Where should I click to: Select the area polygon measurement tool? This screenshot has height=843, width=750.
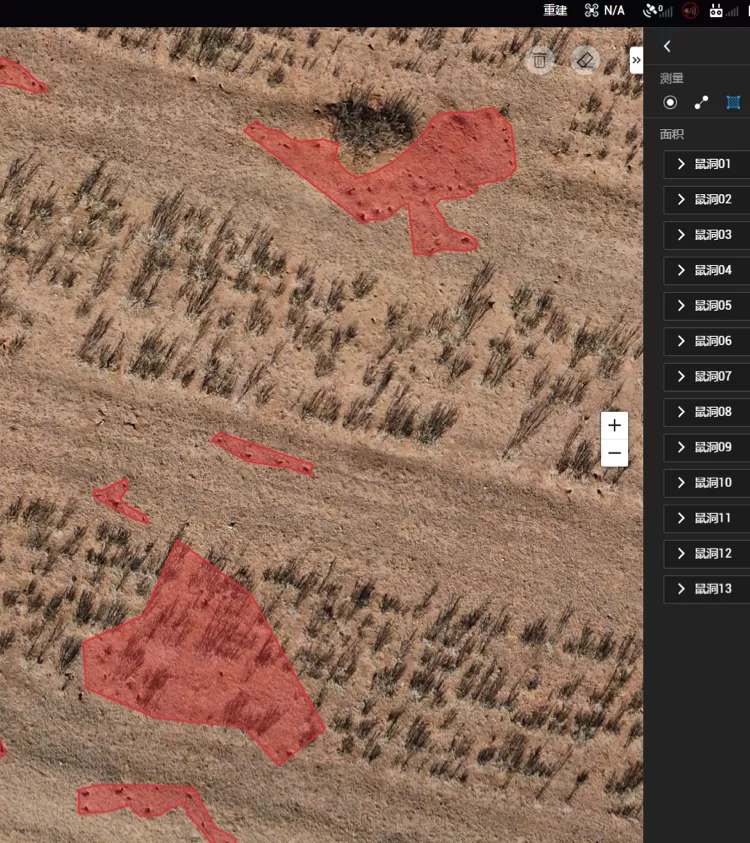pos(733,102)
